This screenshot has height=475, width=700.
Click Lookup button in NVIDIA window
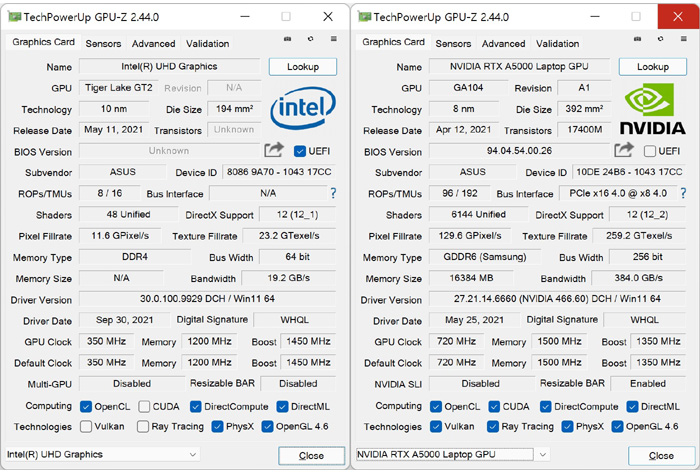coord(653,67)
